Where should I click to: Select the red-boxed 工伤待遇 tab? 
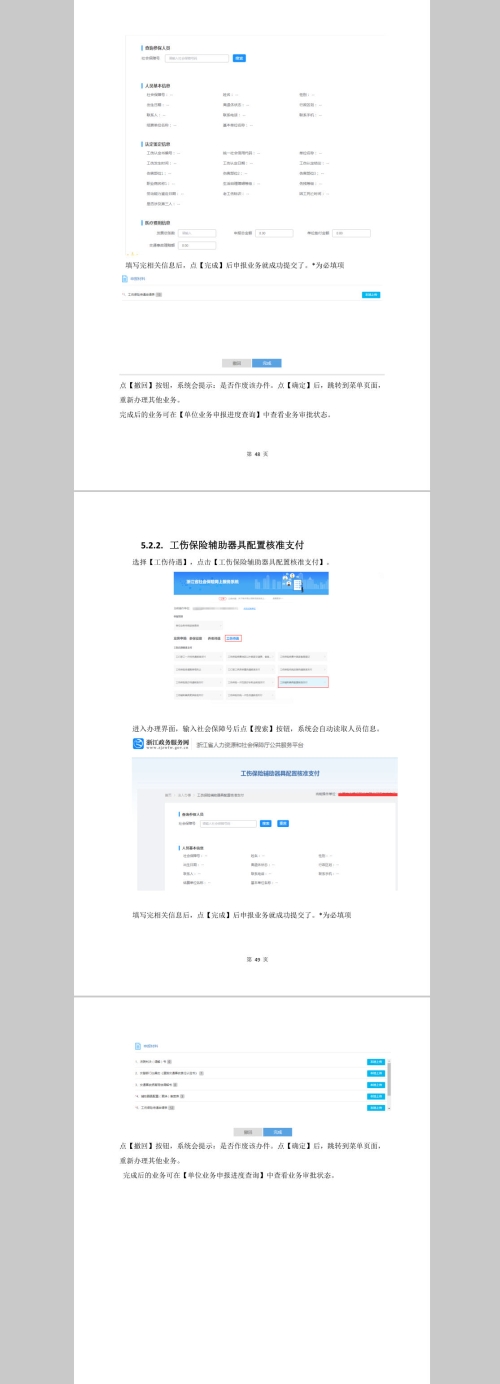(233, 637)
